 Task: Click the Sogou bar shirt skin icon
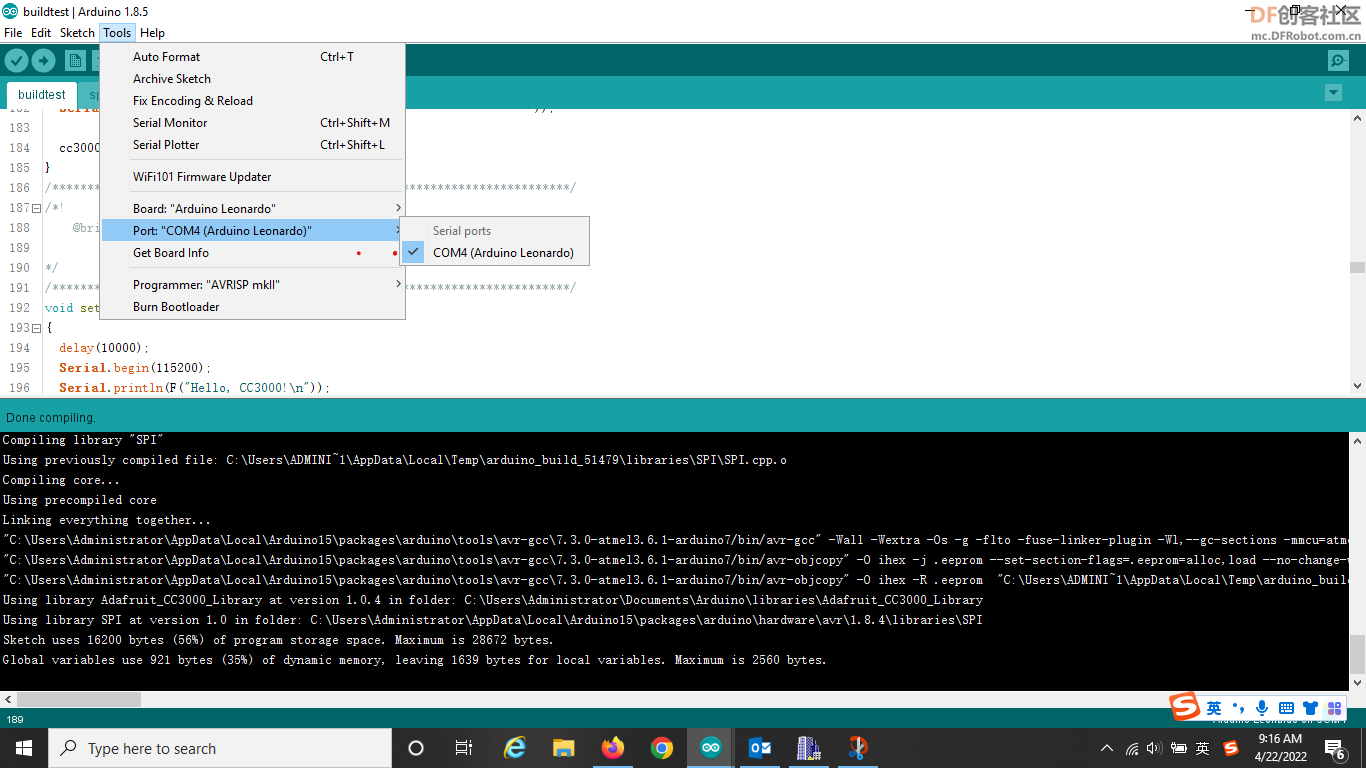[x=1310, y=708]
